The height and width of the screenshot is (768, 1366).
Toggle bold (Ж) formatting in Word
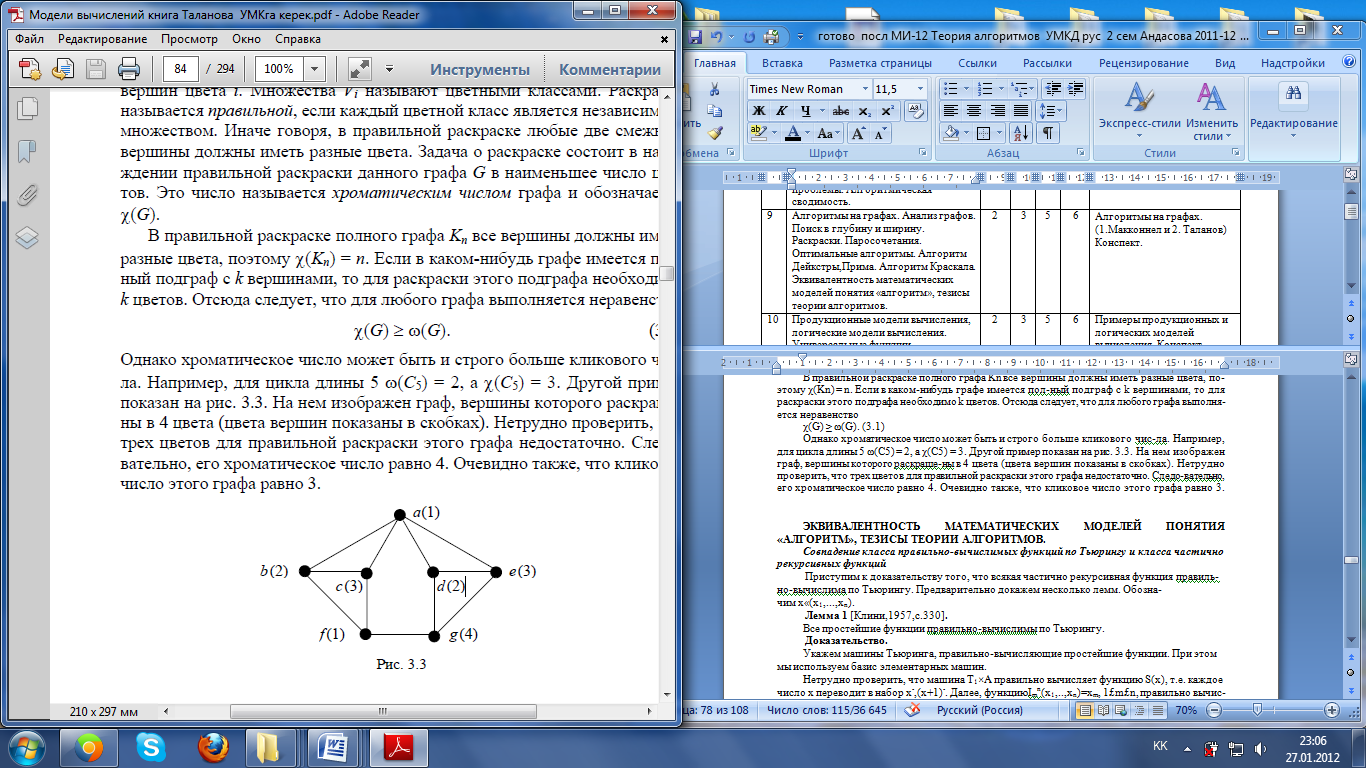click(x=759, y=110)
